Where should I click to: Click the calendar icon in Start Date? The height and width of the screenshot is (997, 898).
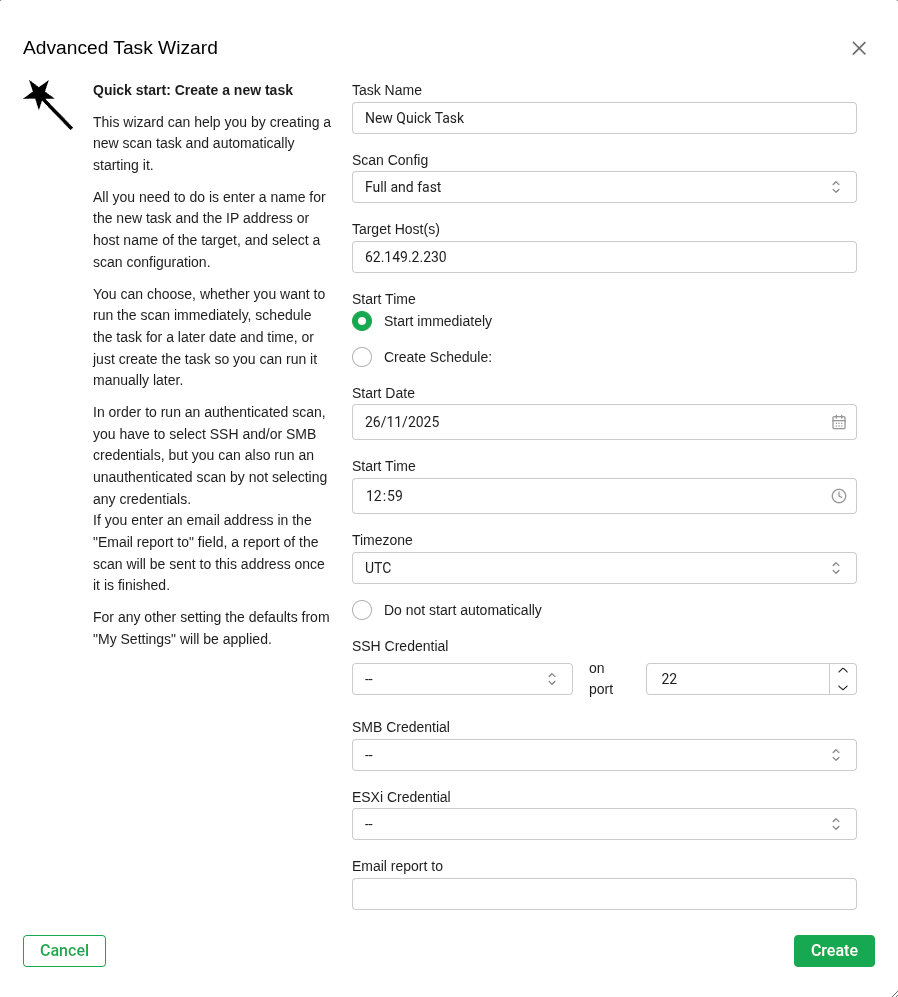click(839, 422)
